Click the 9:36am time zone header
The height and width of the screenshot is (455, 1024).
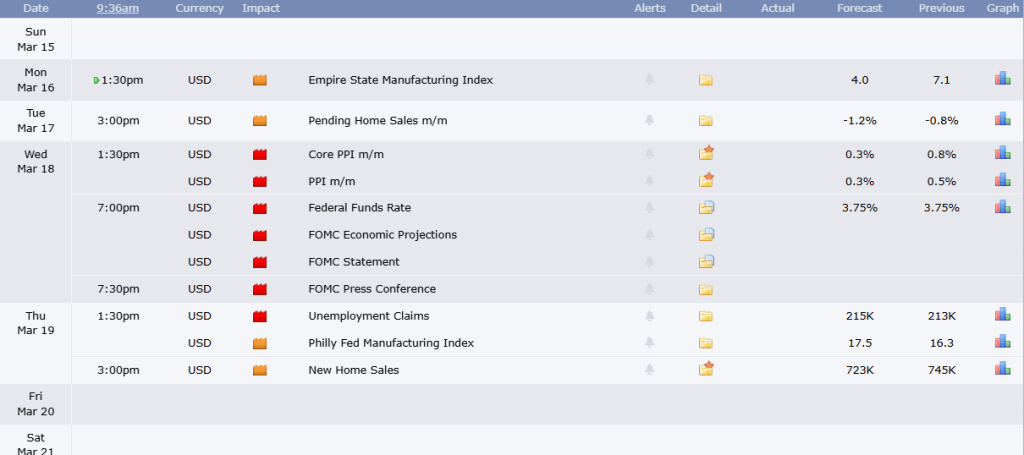click(118, 8)
